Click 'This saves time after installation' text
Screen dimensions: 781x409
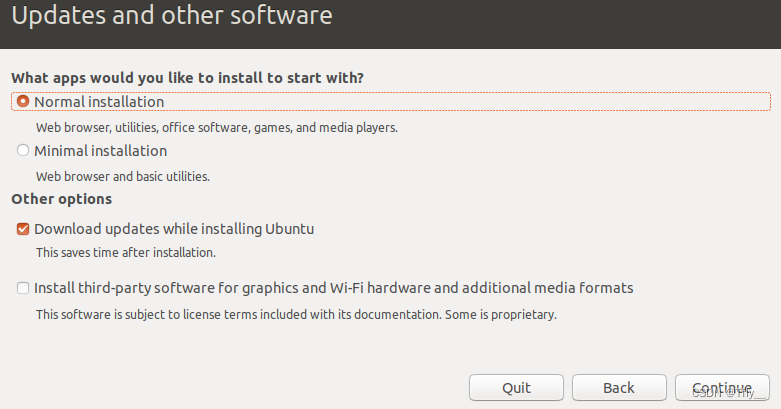126,253
